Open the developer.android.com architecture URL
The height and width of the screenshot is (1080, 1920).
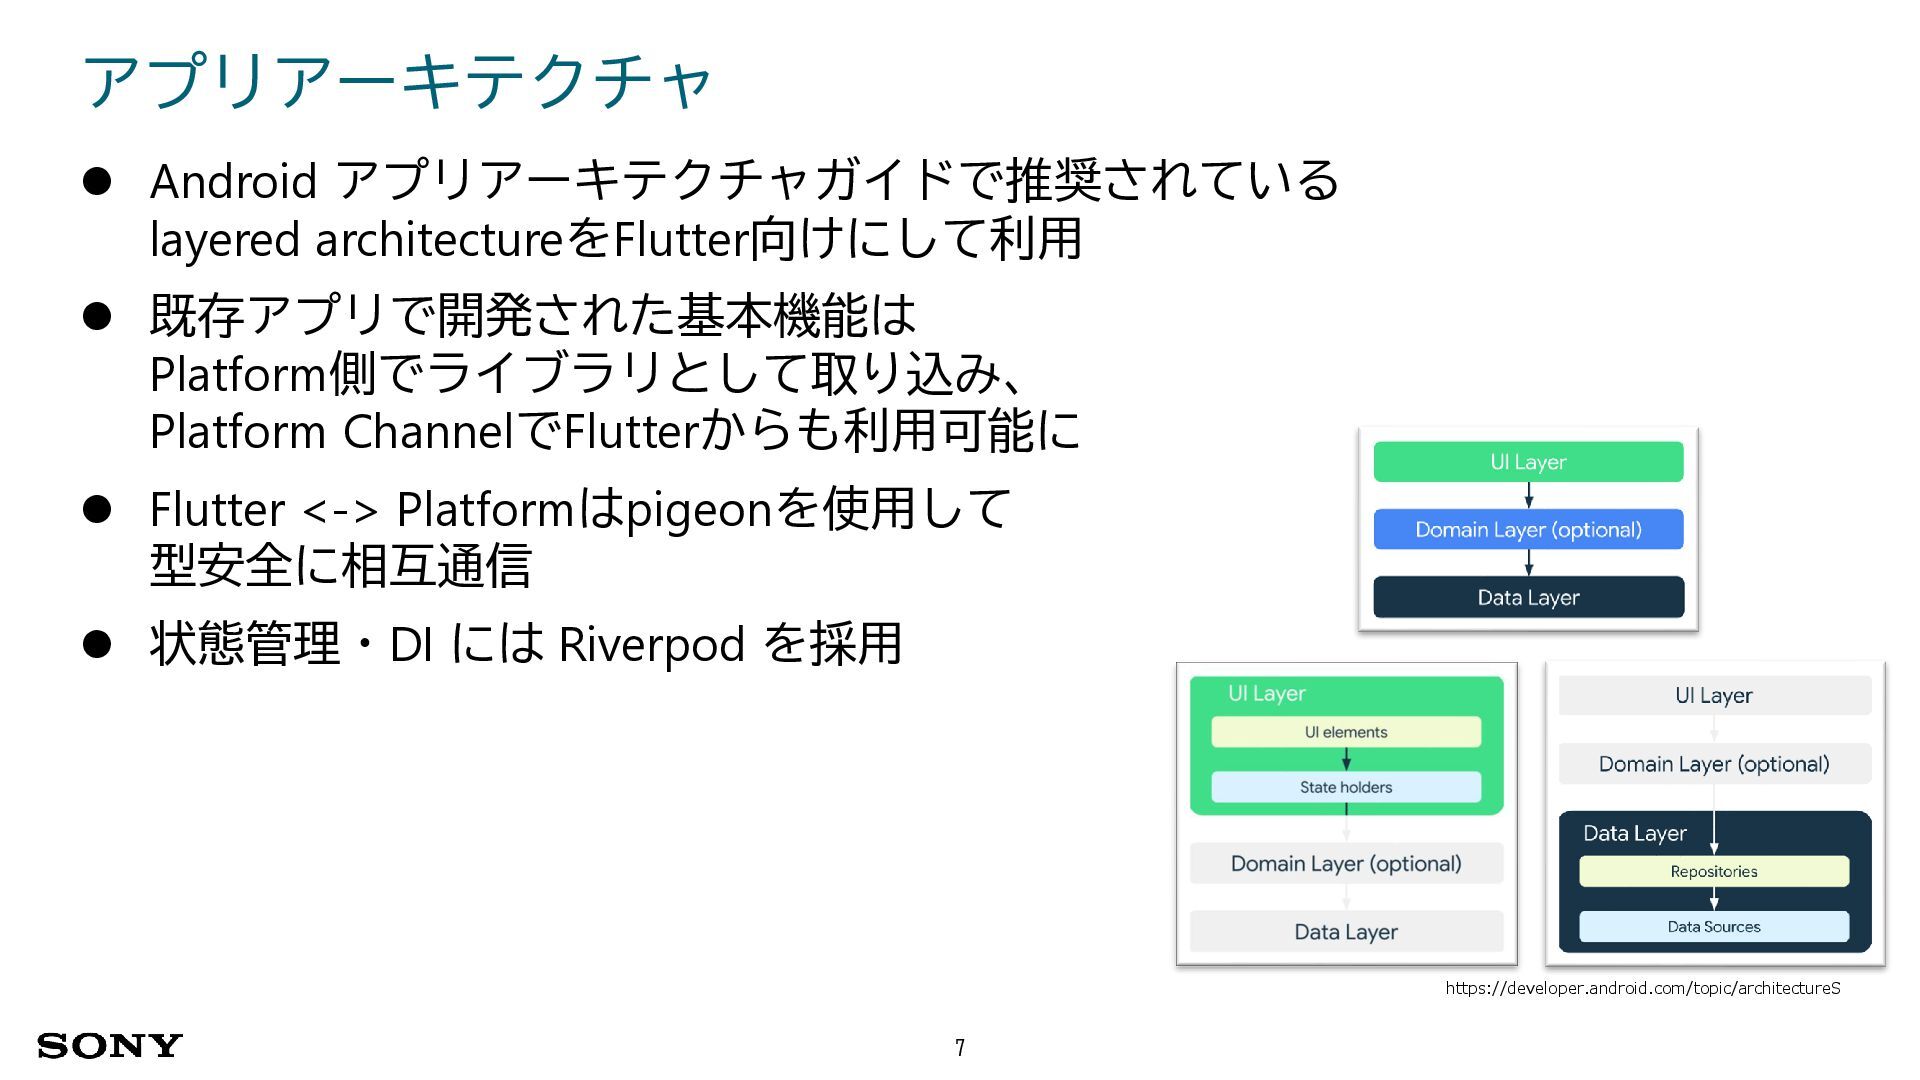[x=1643, y=988]
